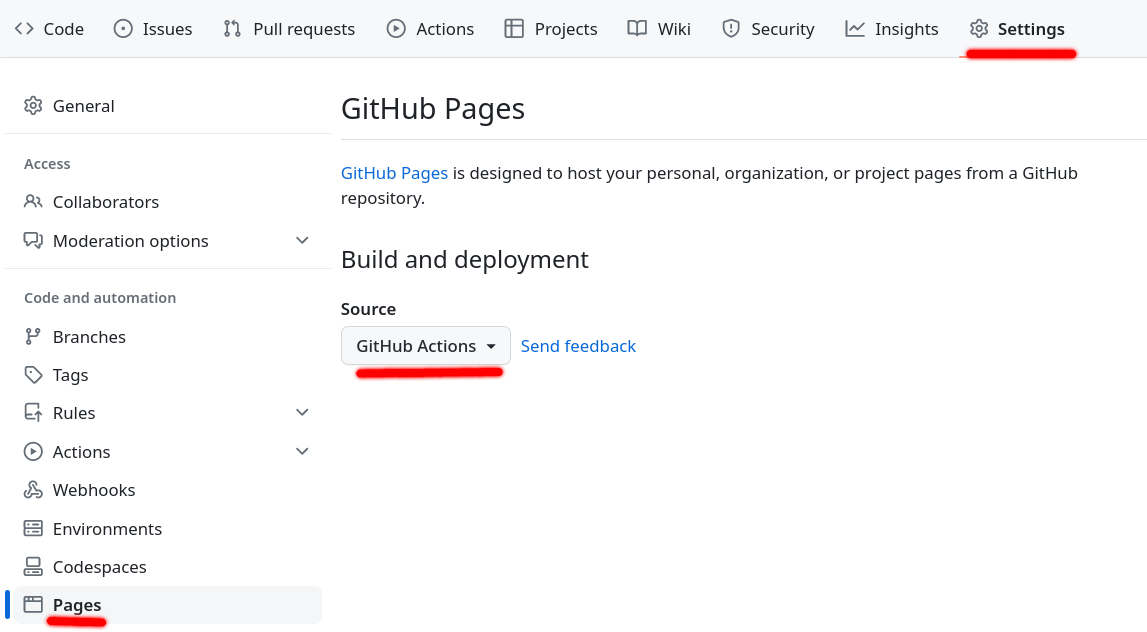Click the play icon beside sidebar Actions
Viewport: 1147px width, 632px height.
[x=33, y=451]
